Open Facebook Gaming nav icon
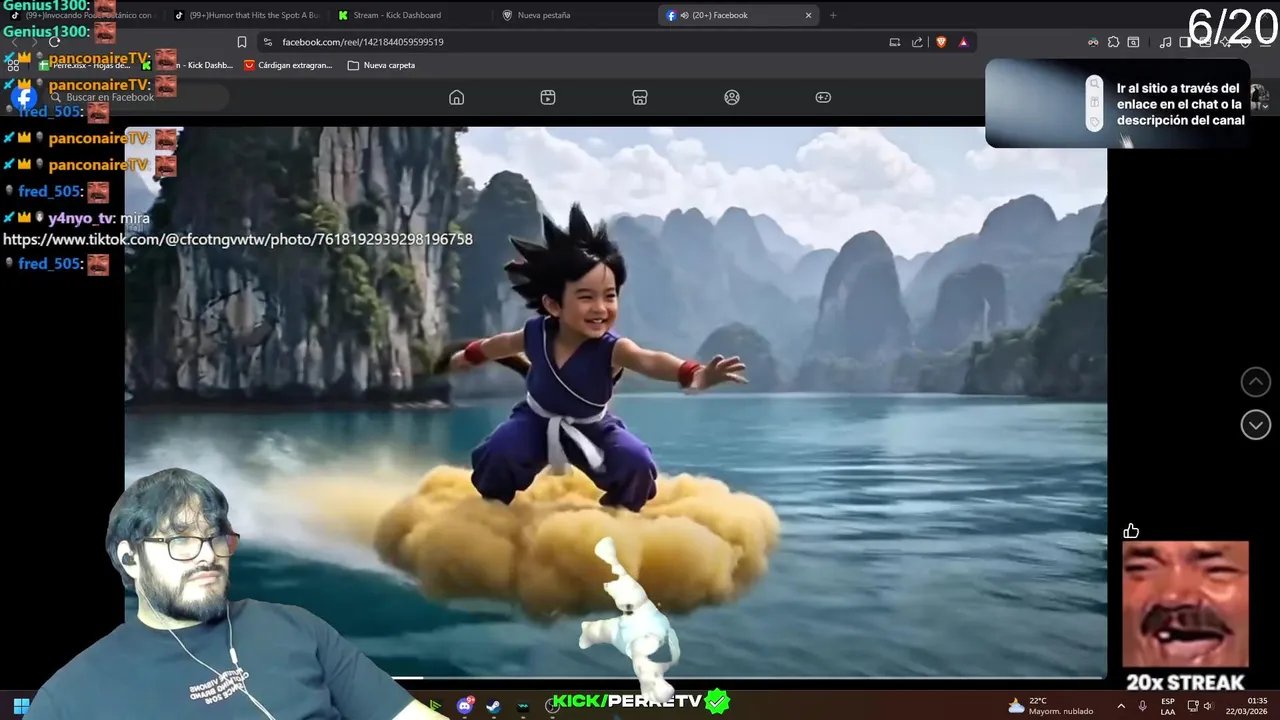1280x720 pixels. click(x=823, y=97)
